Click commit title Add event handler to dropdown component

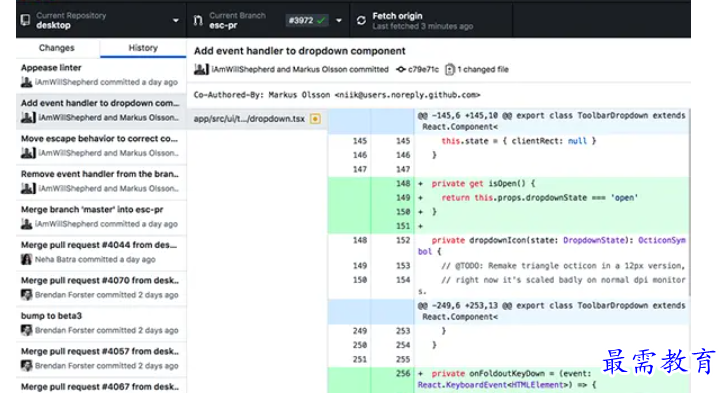coord(300,51)
